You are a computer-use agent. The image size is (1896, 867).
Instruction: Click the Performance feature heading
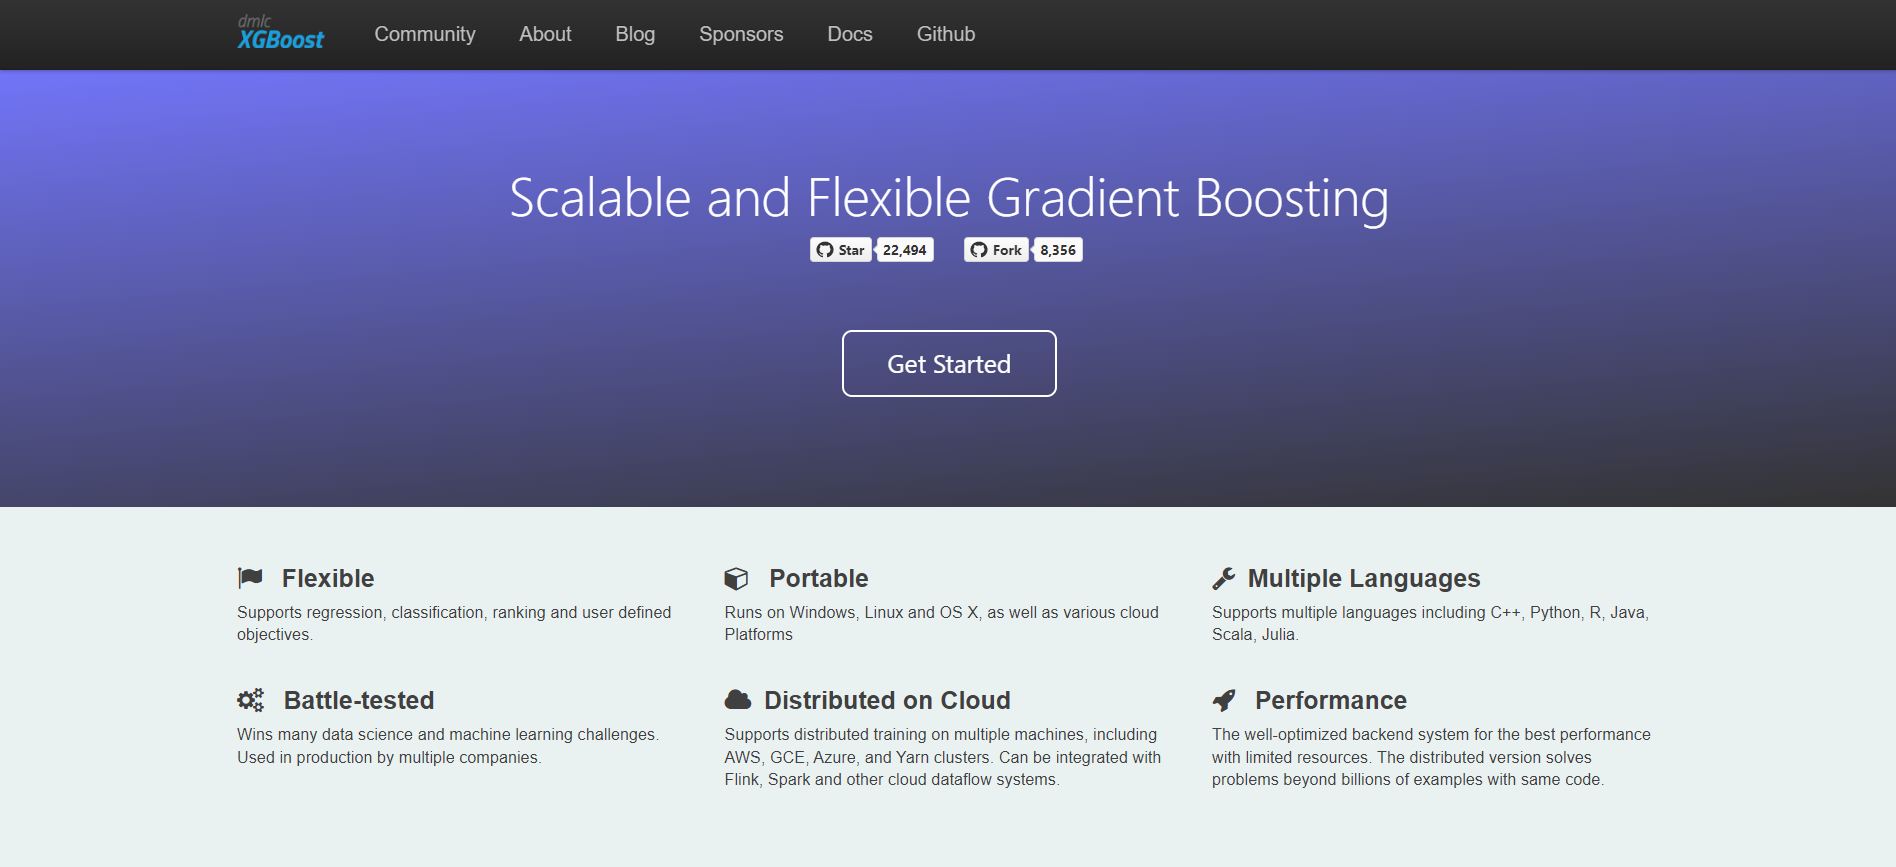(x=1330, y=700)
